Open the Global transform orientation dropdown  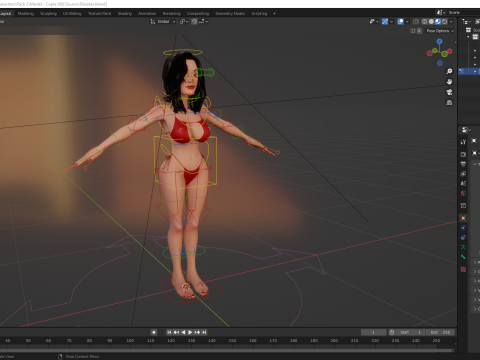pyautogui.click(x=163, y=21)
